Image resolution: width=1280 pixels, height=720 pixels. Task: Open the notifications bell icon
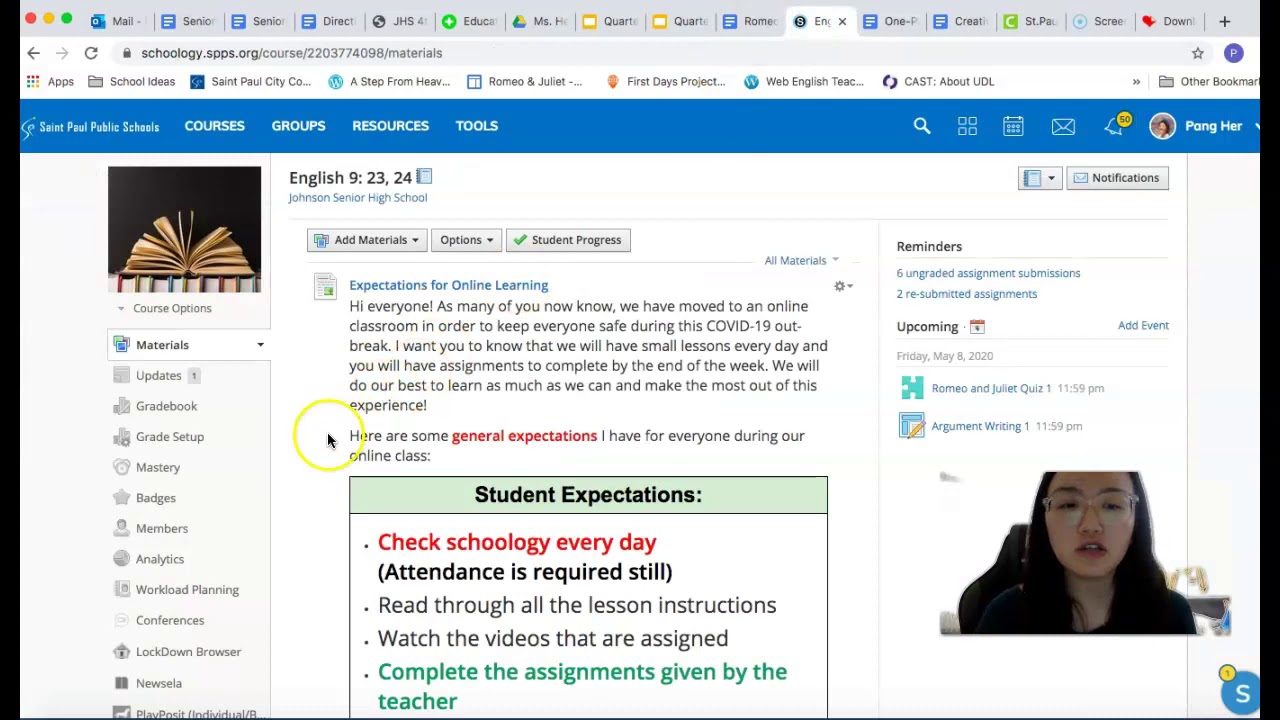tap(1113, 127)
